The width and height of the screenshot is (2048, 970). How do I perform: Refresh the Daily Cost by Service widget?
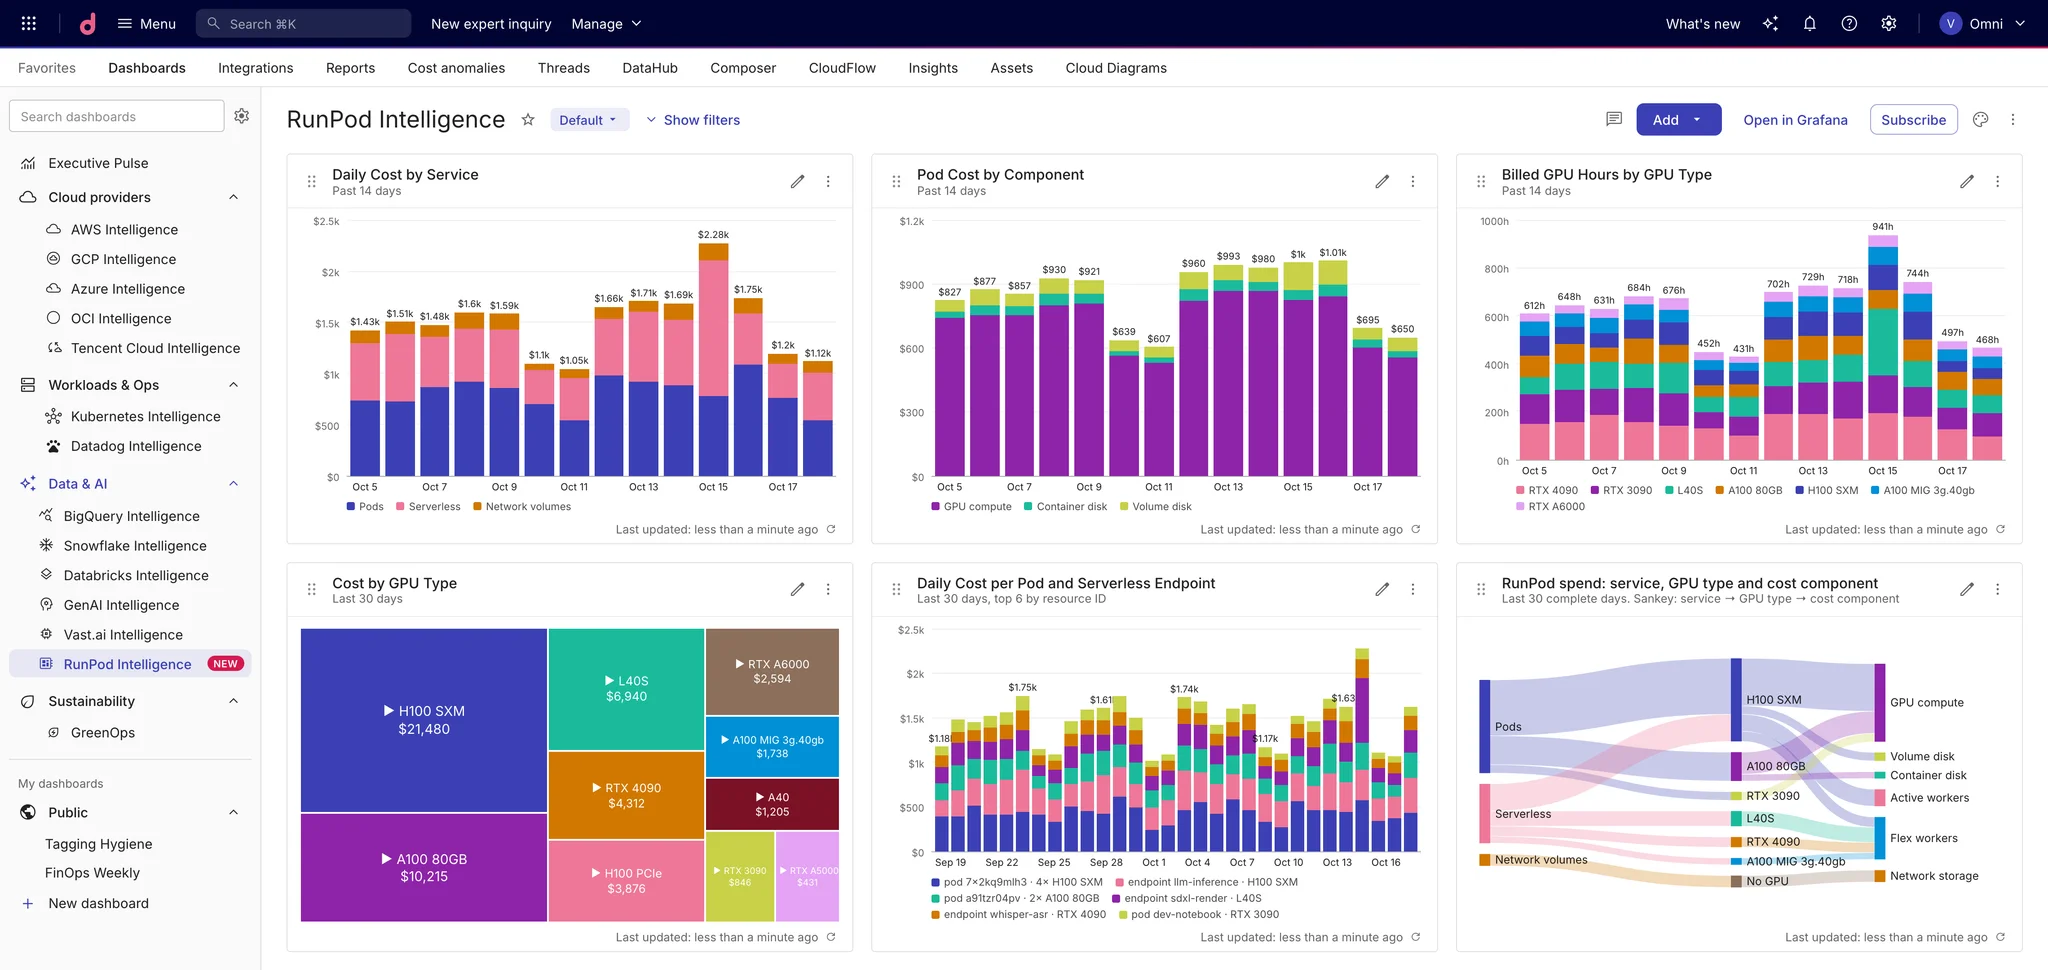pos(831,529)
